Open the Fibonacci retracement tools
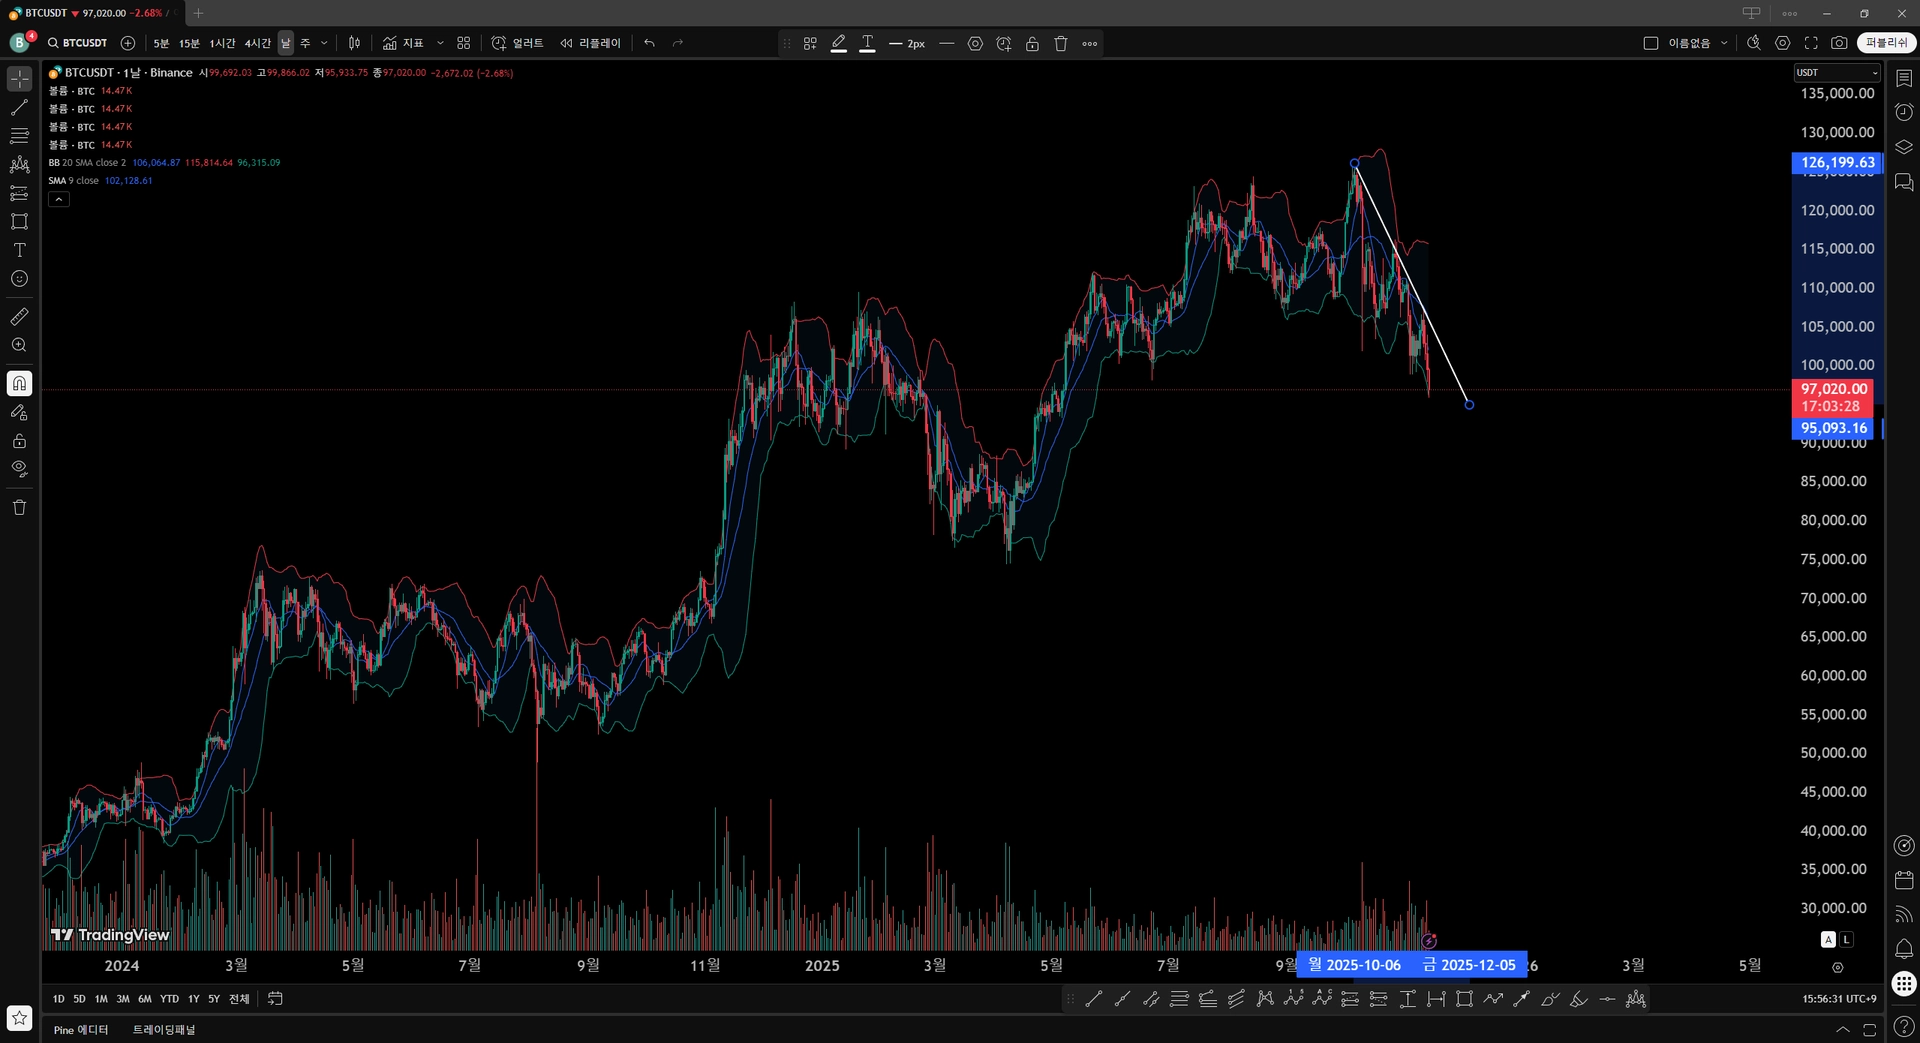This screenshot has width=1920, height=1043. (19, 136)
